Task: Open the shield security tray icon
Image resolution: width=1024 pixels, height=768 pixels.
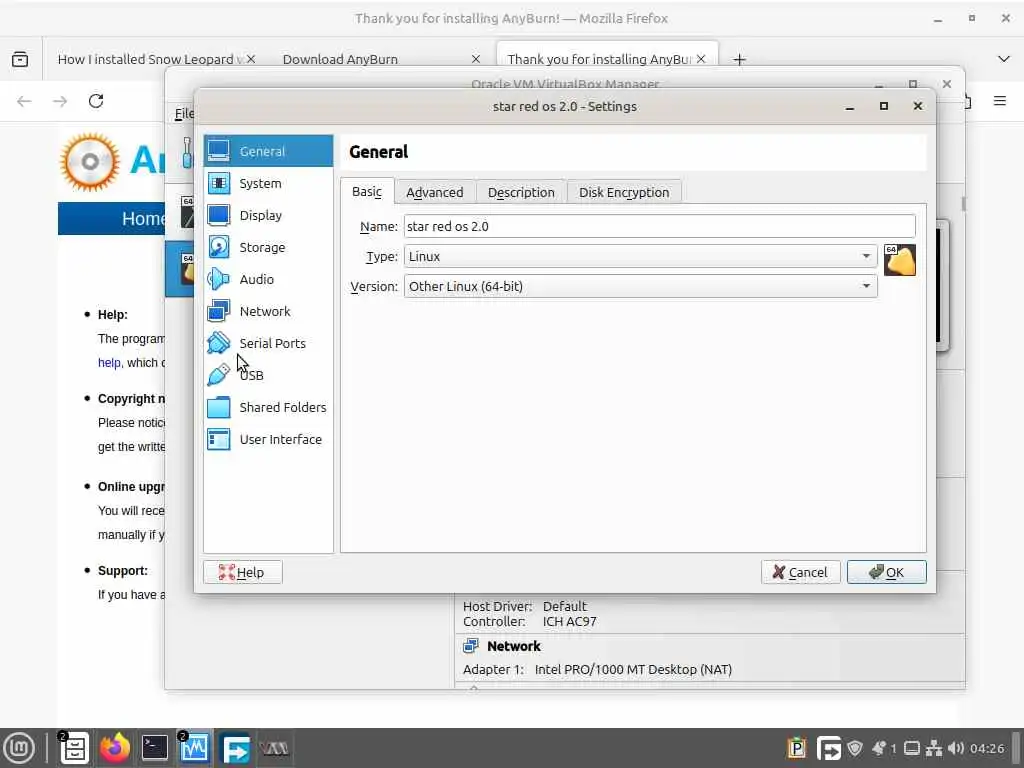Action: pyautogui.click(x=855, y=748)
